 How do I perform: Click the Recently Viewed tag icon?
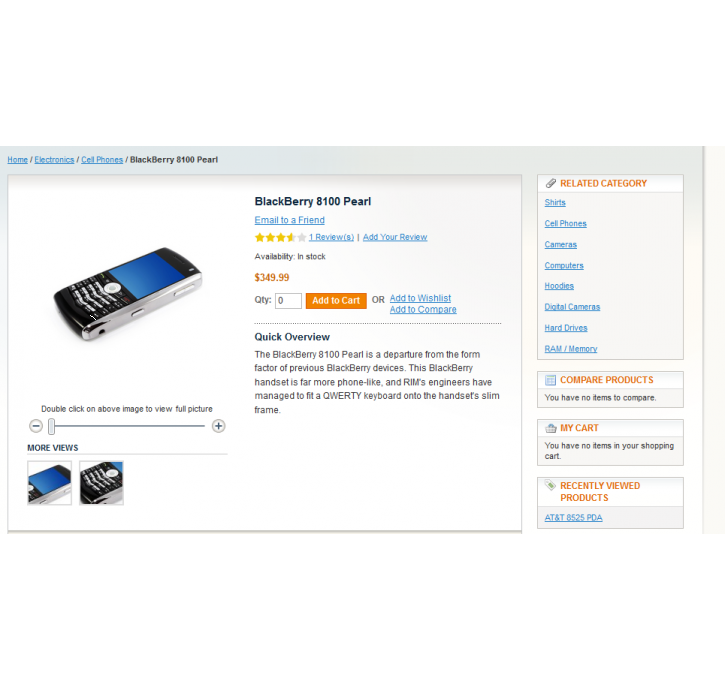(x=550, y=485)
